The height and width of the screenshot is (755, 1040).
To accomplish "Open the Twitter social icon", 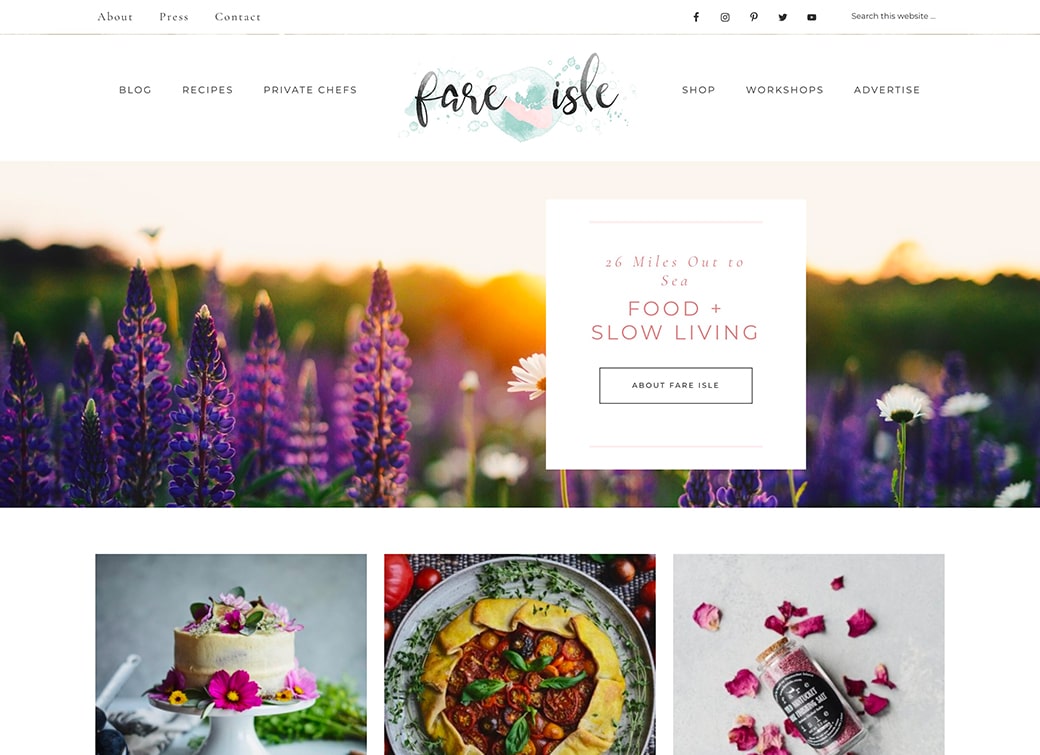I will click(x=783, y=17).
